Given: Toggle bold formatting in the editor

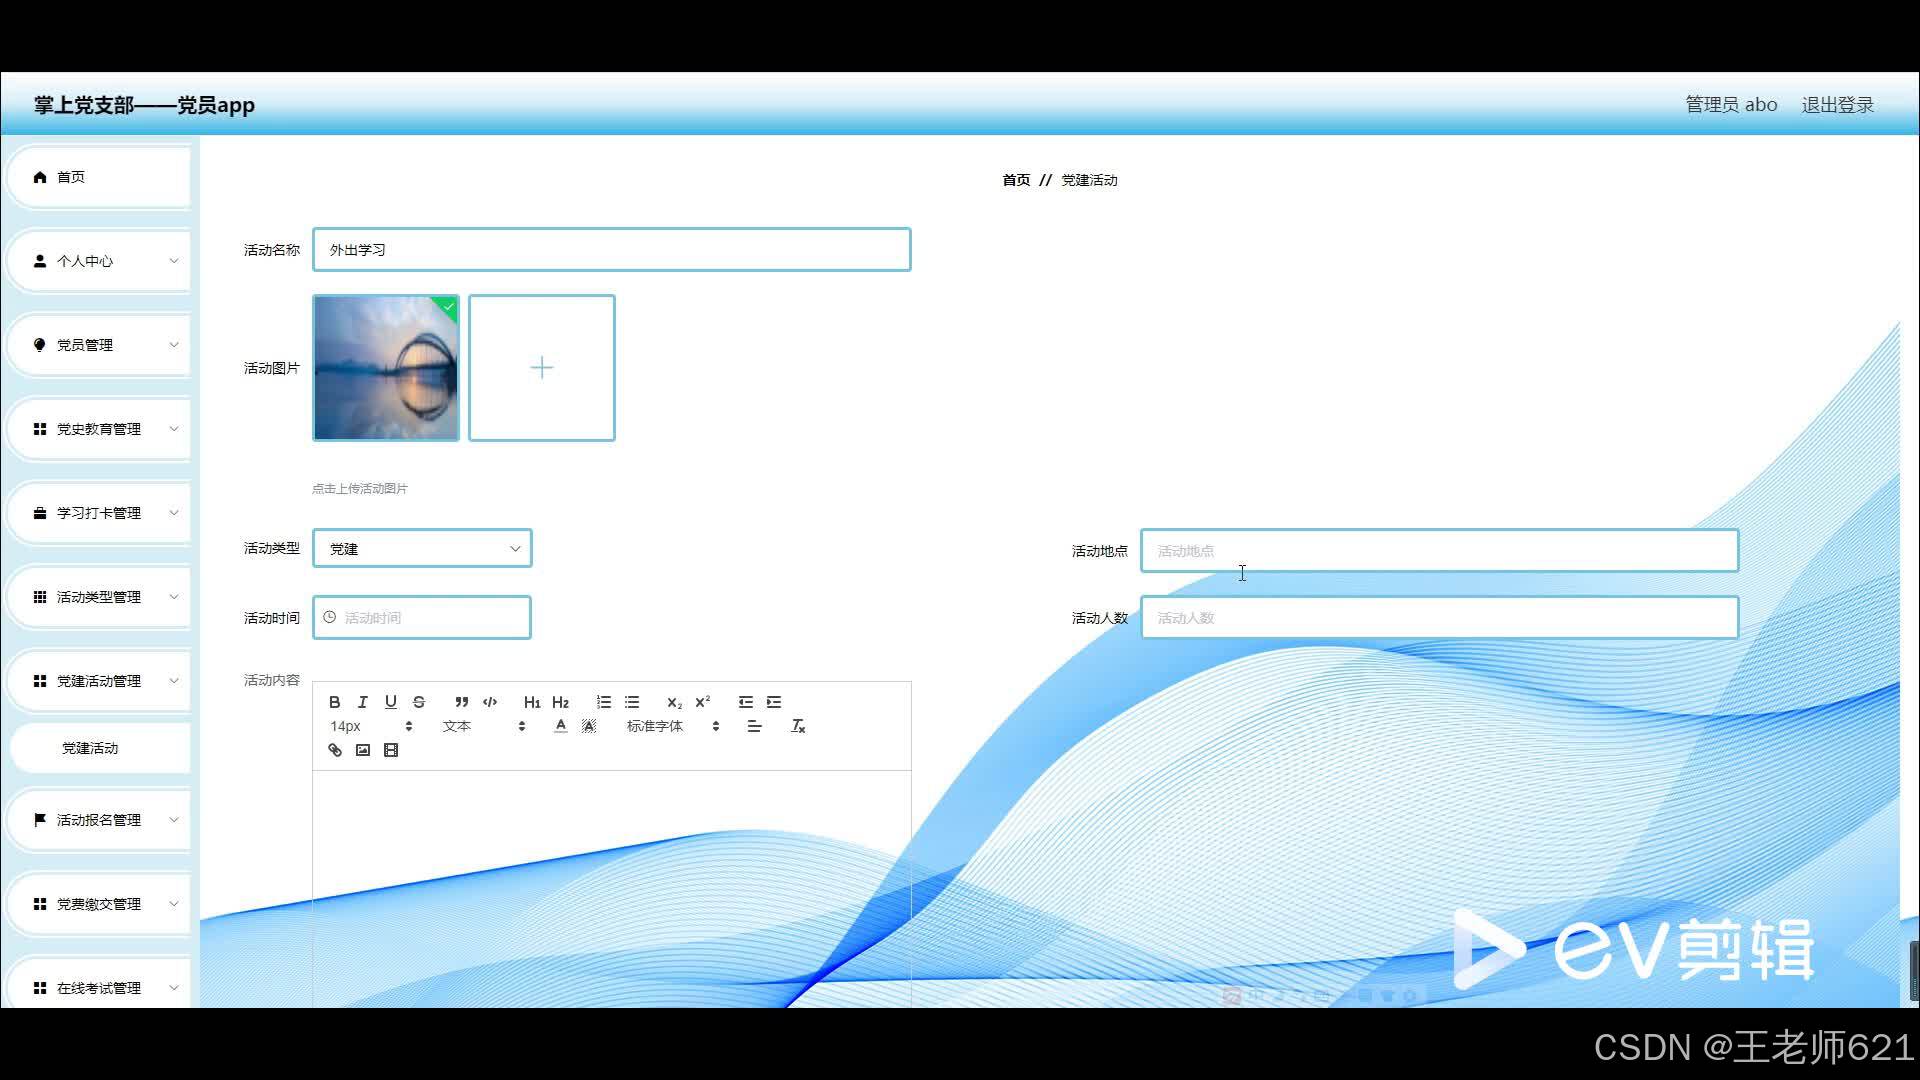Looking at the screenshot, I should (x=335, y=702).
